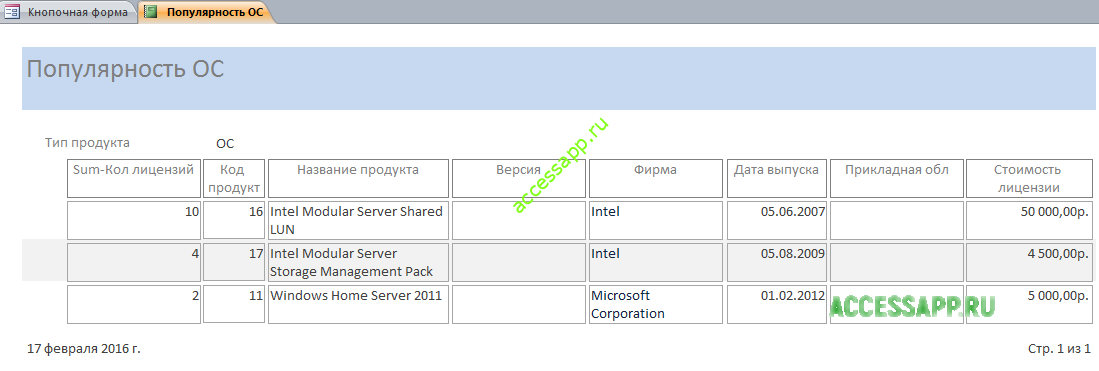Click the price 4 500,00р.

point(1028,262)
